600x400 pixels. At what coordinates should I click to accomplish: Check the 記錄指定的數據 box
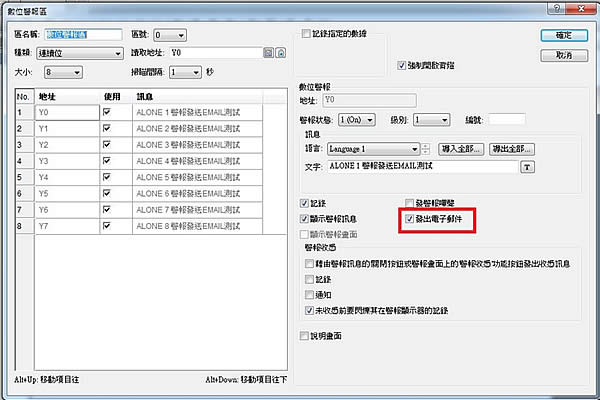[x=306, y=35]
